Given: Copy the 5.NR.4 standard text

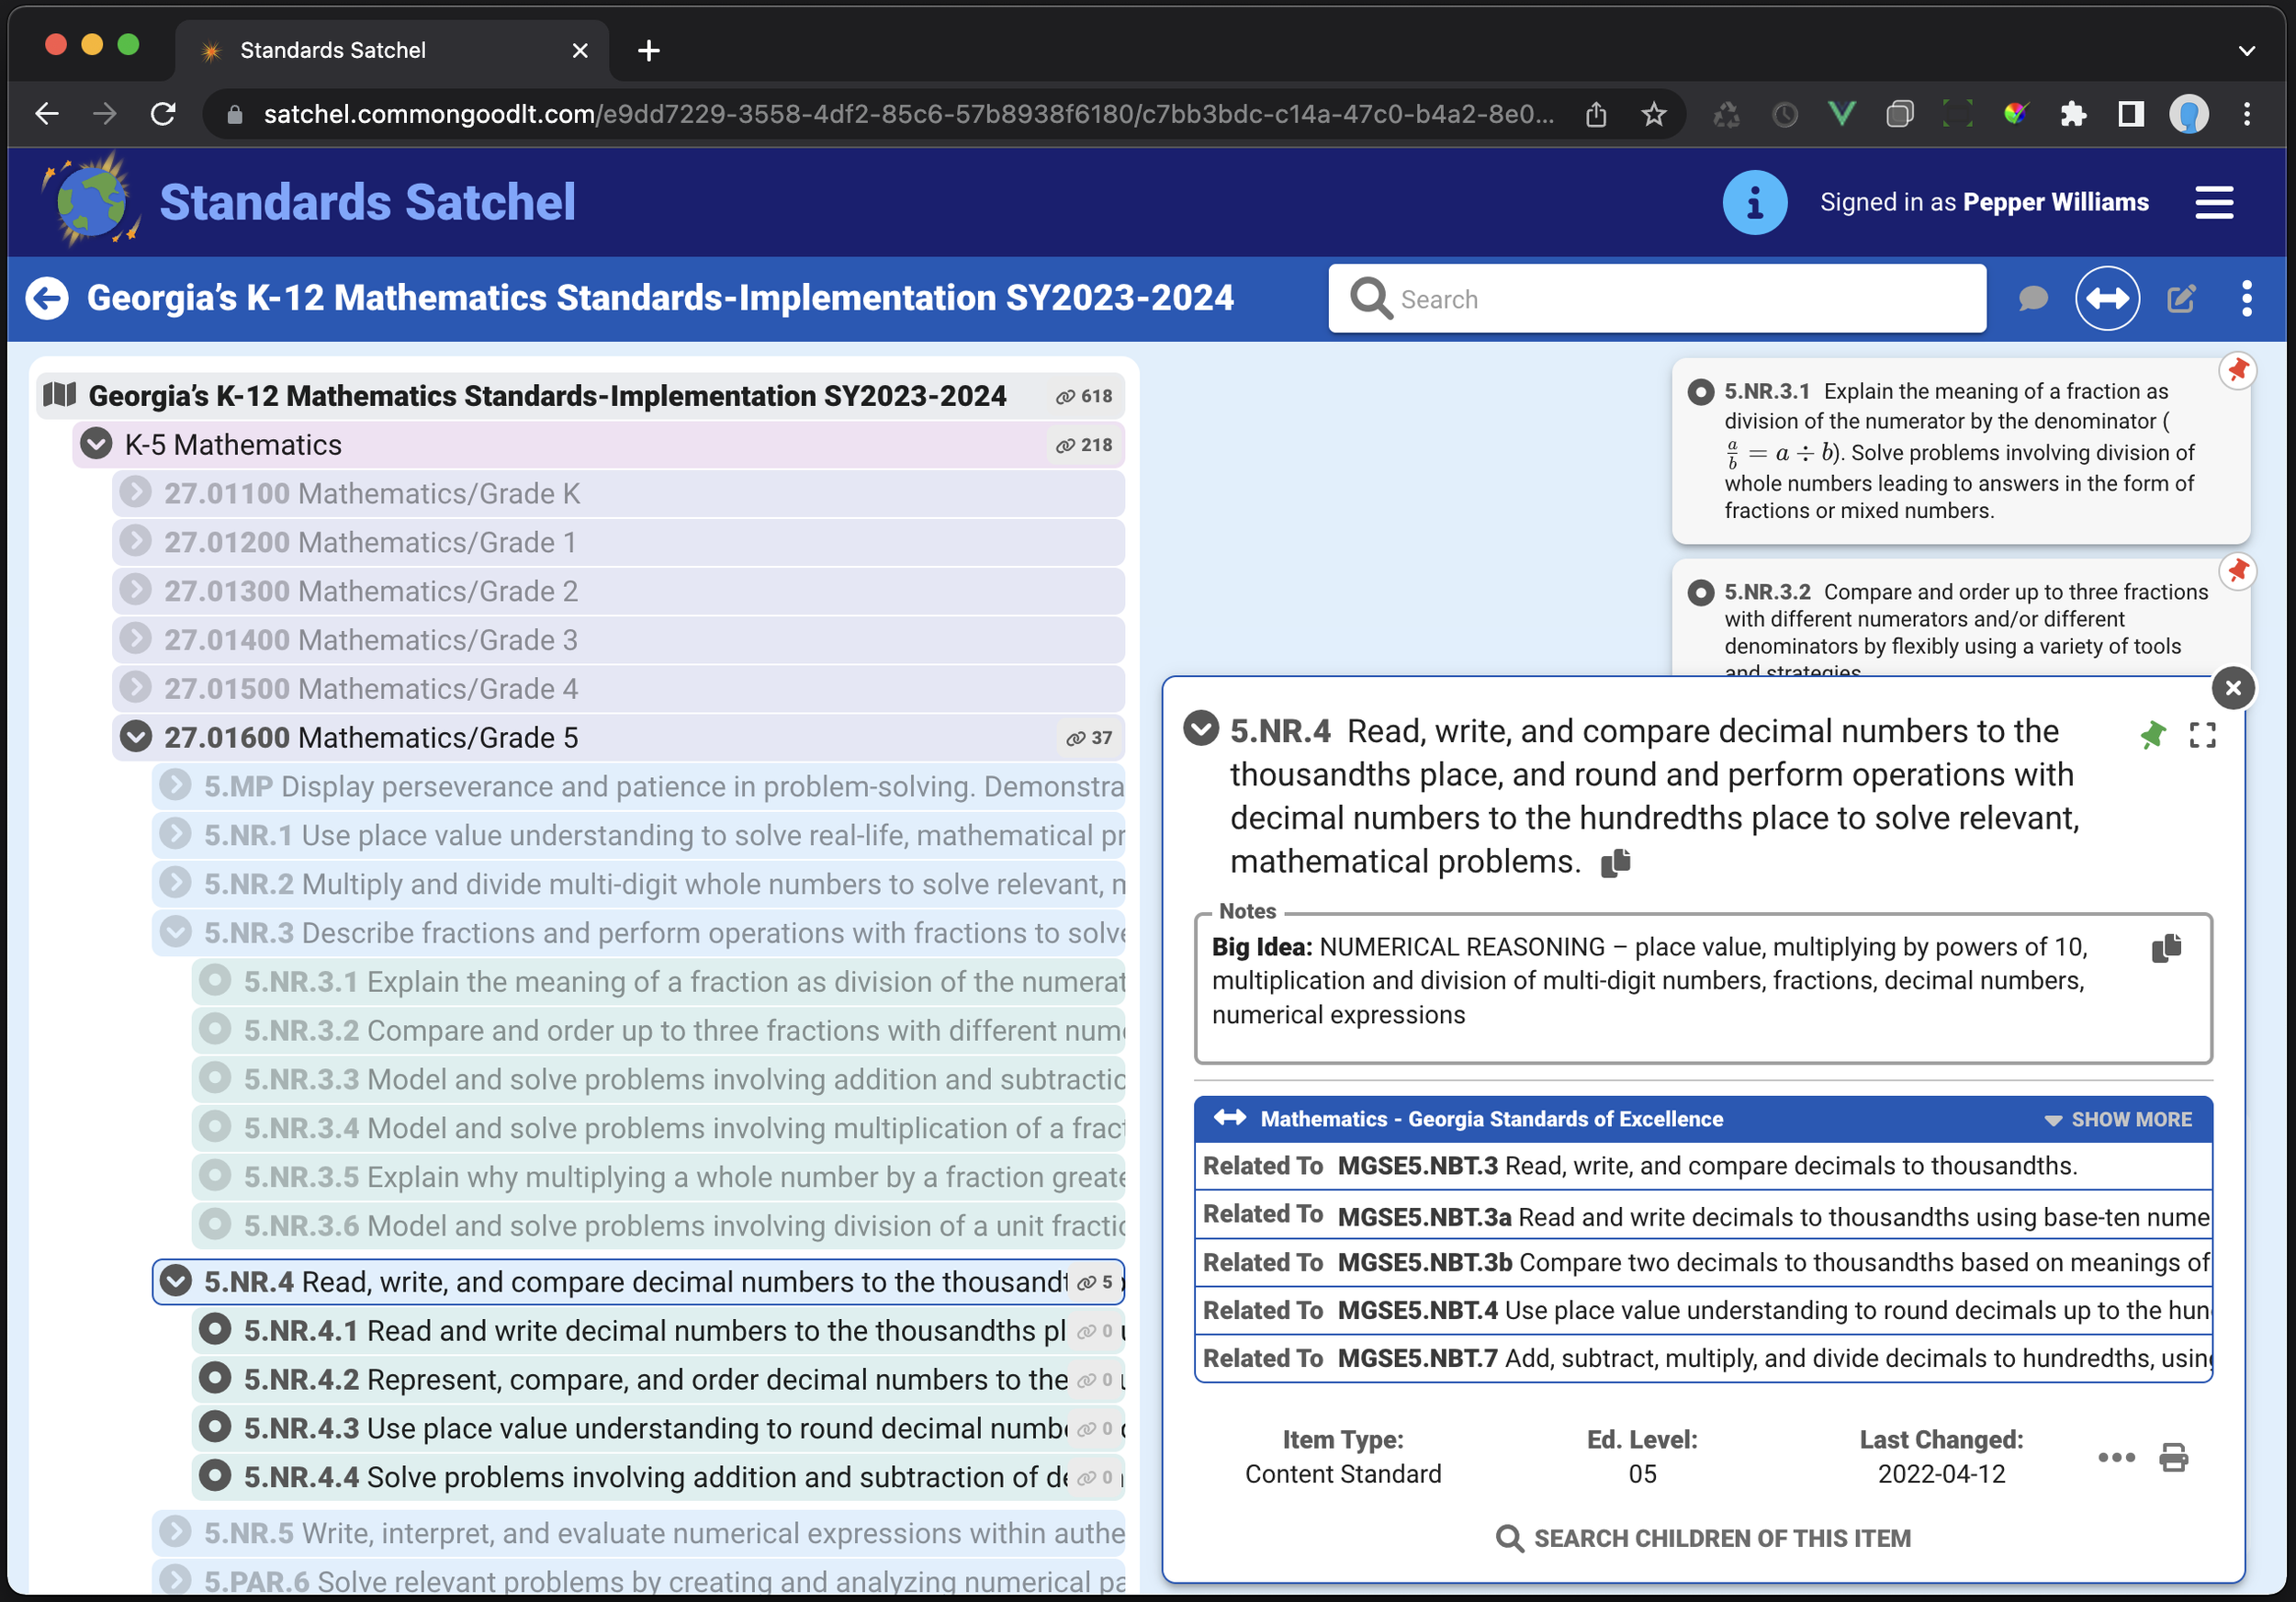Looking at the screenshot, I should (x=1615, y=862).
